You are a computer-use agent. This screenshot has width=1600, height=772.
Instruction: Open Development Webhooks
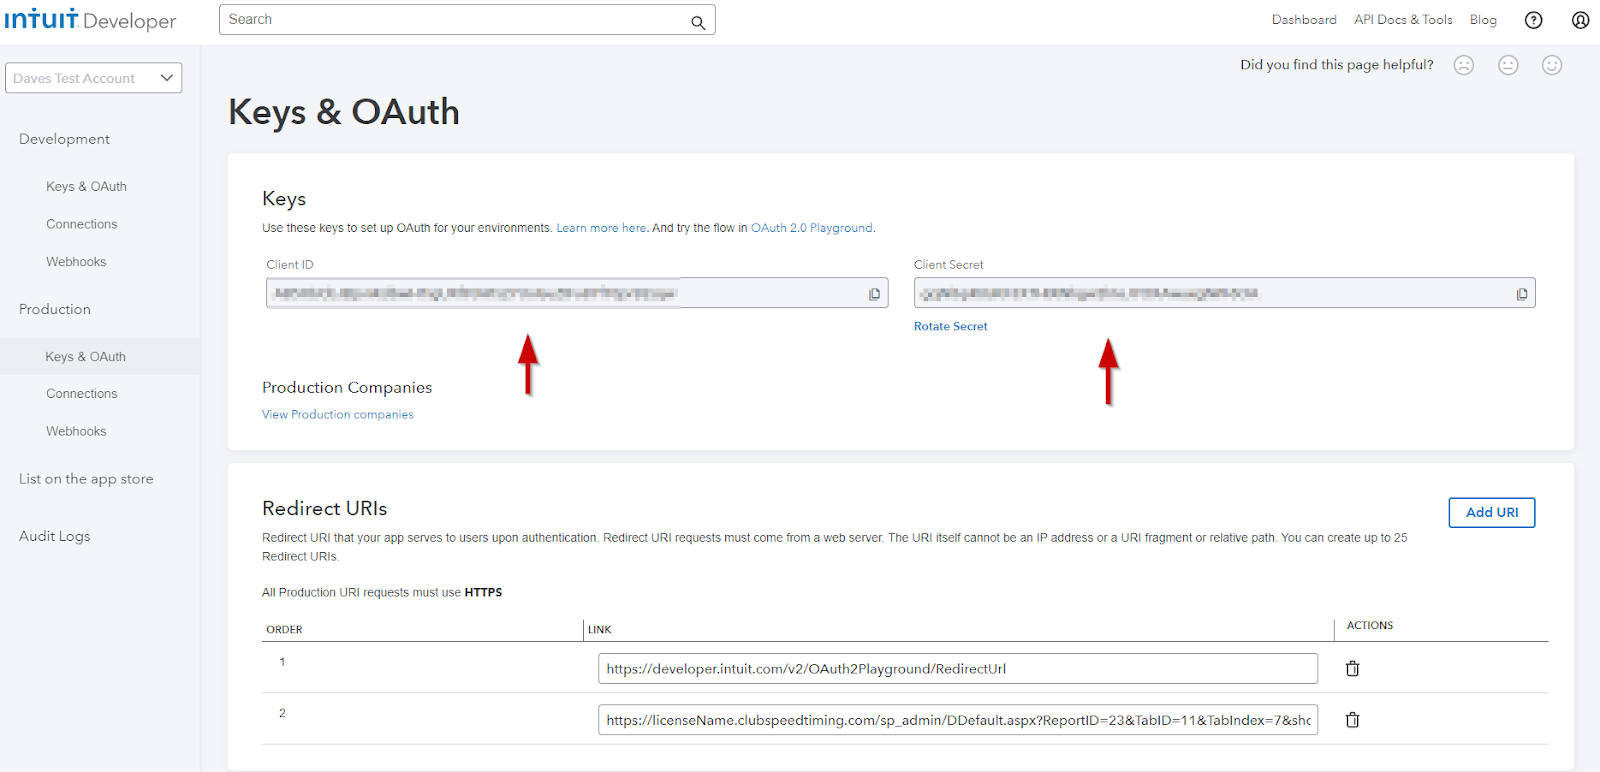point(76,262)
